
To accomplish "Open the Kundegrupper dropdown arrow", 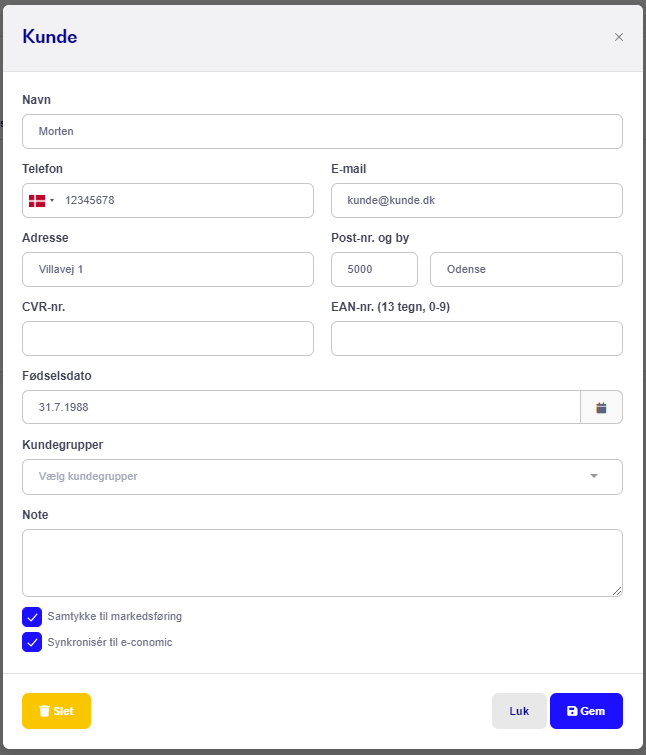I will coord(594,476).
